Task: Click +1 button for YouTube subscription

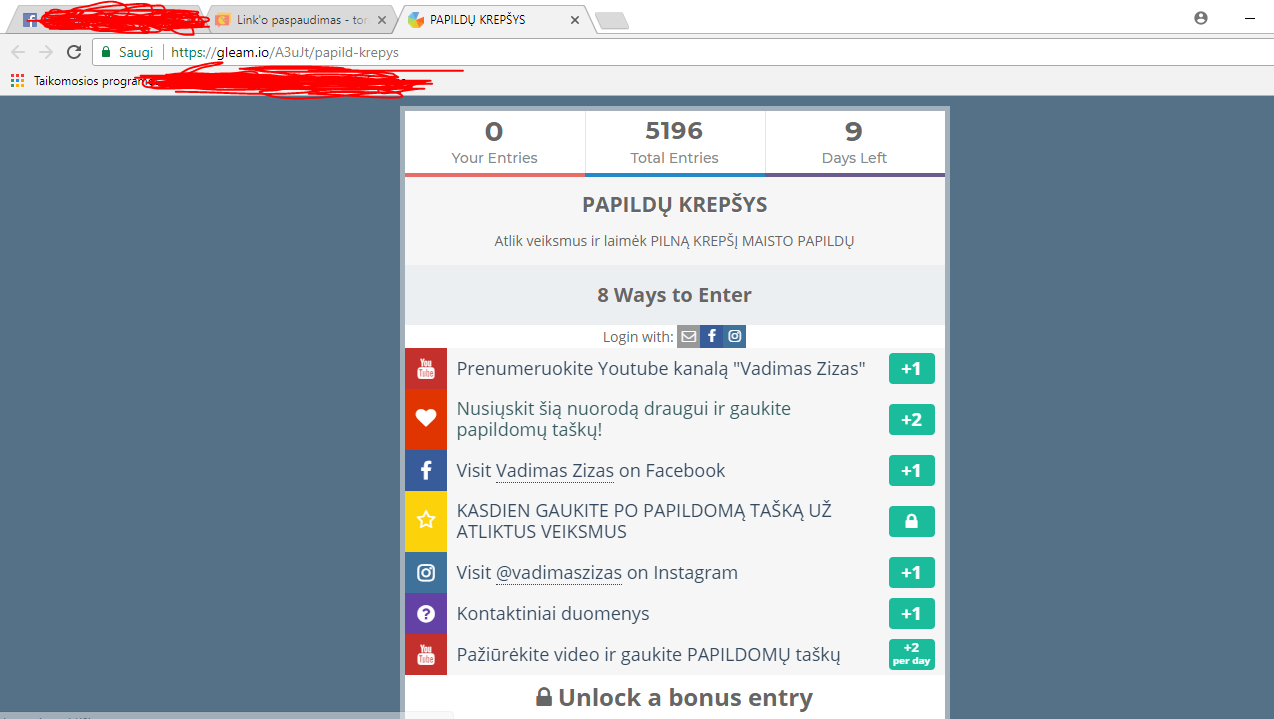Action: 911,369
